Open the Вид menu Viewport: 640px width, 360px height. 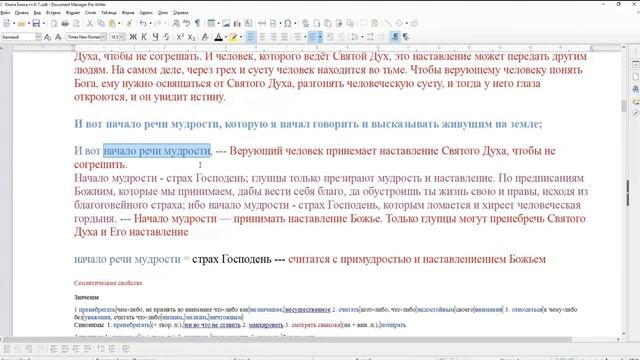point(37,13)
